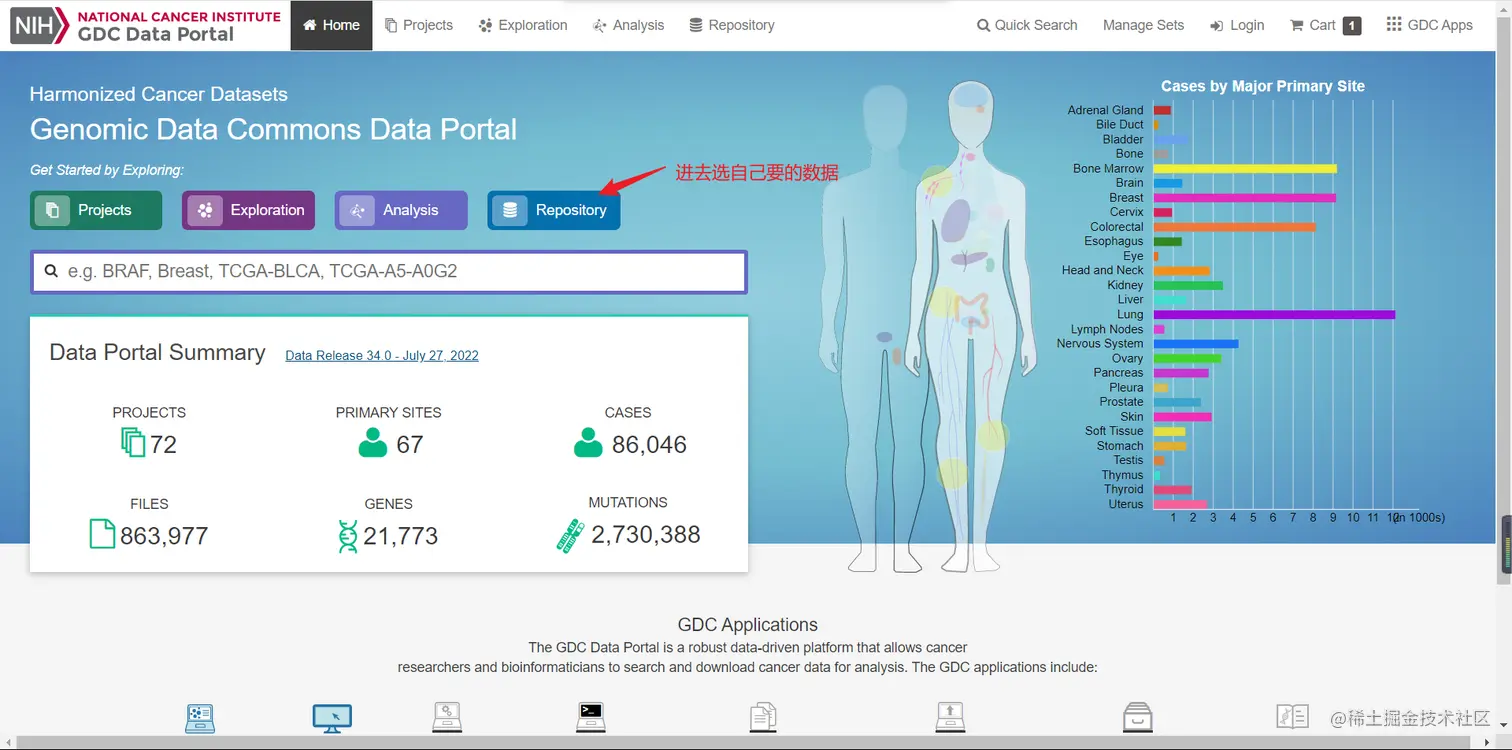Click the Nervous System bar in chart

click(x=1196, y=343)
